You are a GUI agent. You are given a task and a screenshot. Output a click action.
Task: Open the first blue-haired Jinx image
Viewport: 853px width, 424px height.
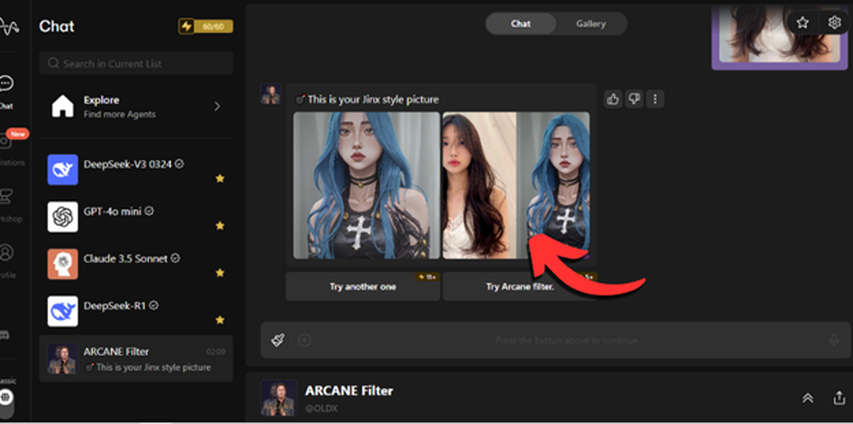pos(367,186)
